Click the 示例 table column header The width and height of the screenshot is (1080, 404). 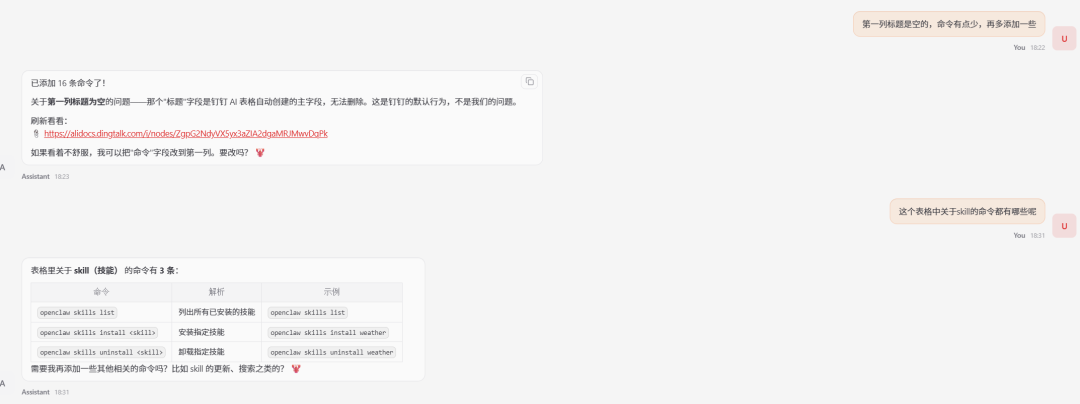[332, 292]
